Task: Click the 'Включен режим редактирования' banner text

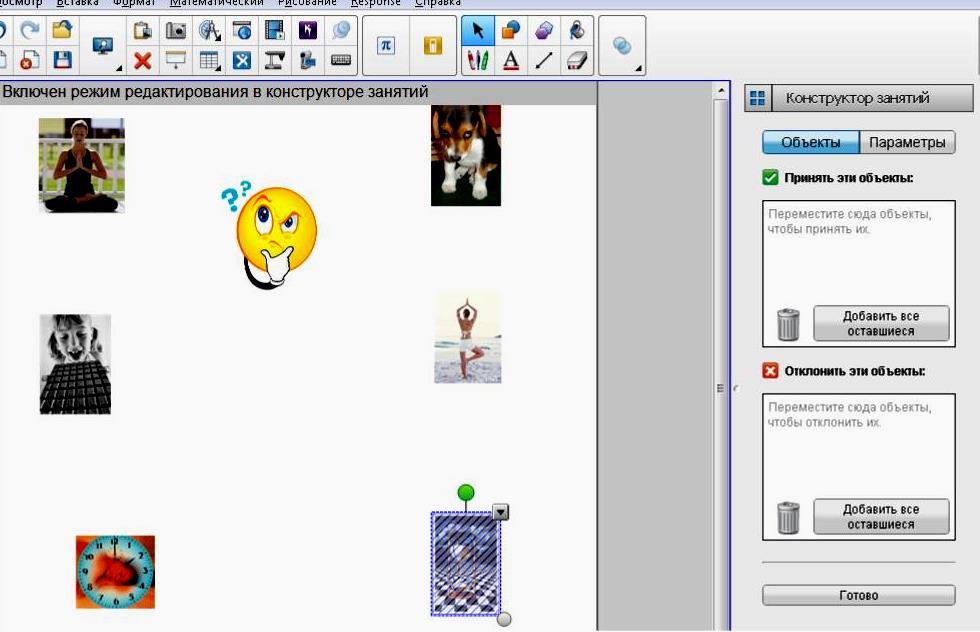Action: 216,92
